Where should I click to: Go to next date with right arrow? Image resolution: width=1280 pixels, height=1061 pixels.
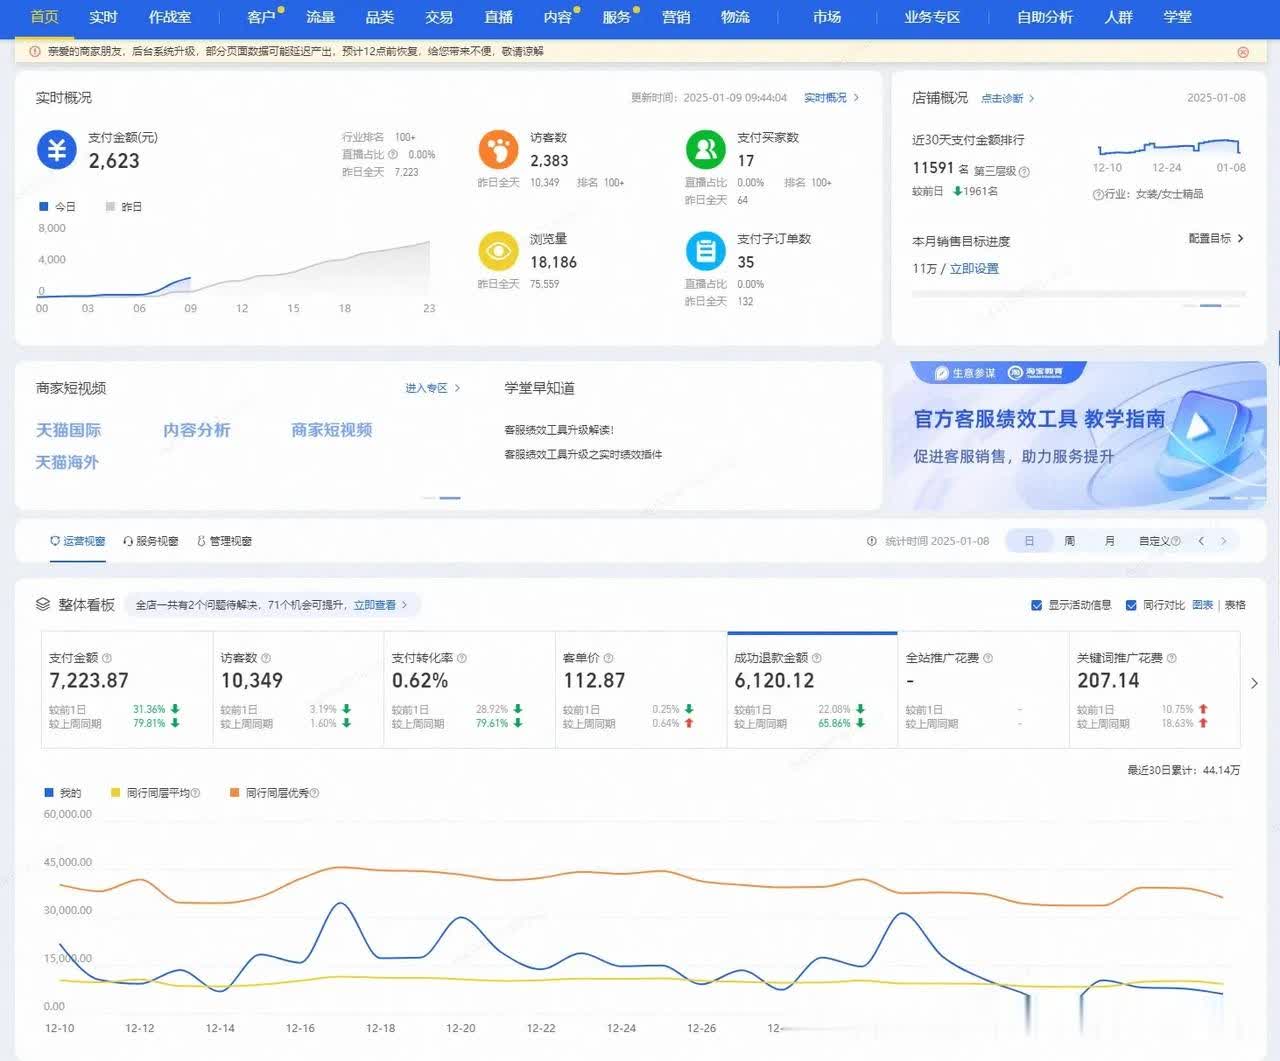1223,541
